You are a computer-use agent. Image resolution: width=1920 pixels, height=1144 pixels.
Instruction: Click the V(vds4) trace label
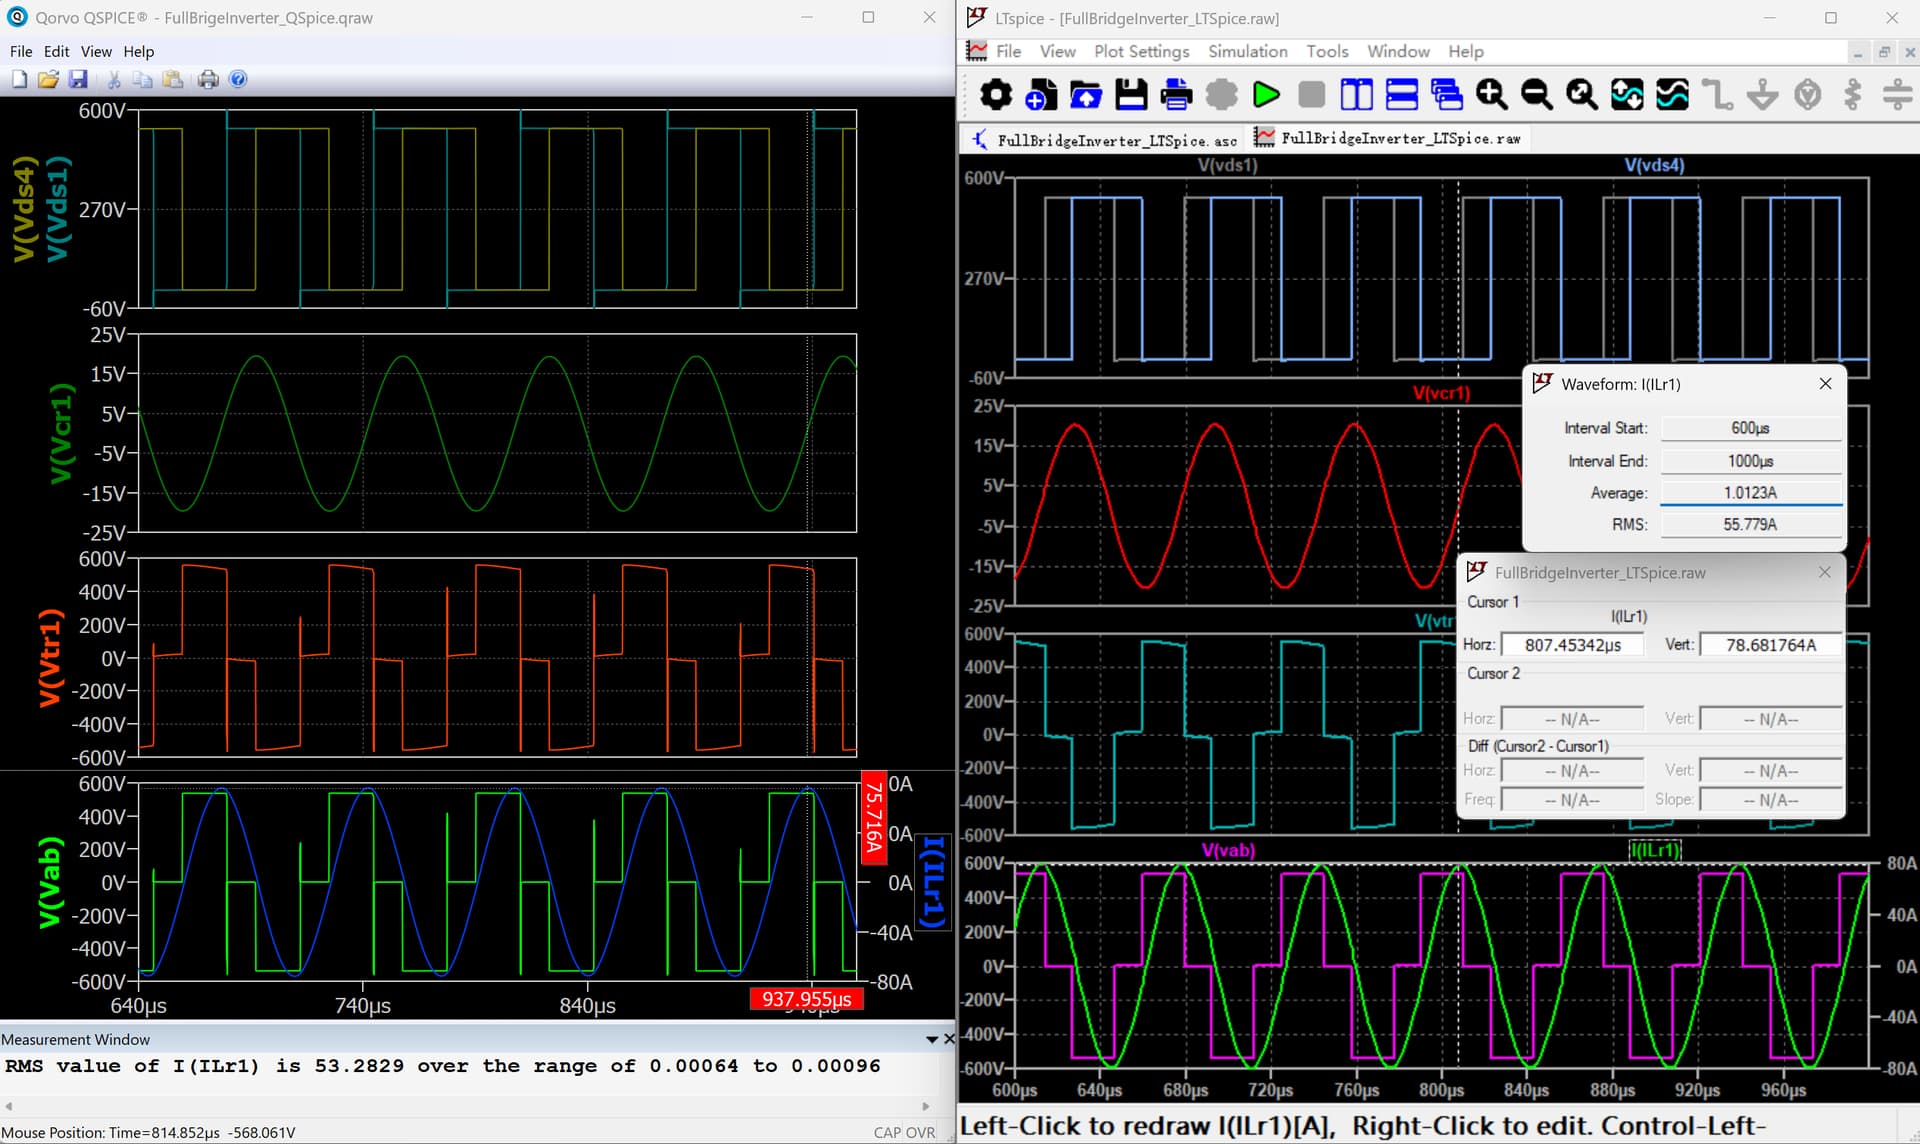tap(1654, 165)
